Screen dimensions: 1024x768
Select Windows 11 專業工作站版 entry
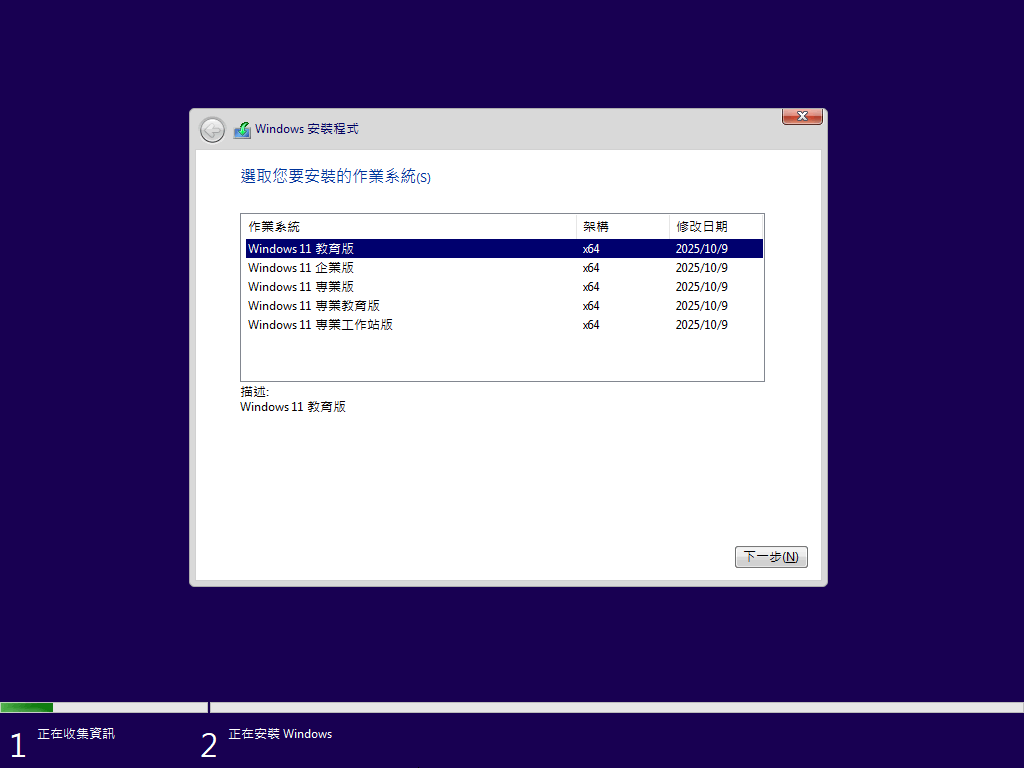click(x=320, y=325)
